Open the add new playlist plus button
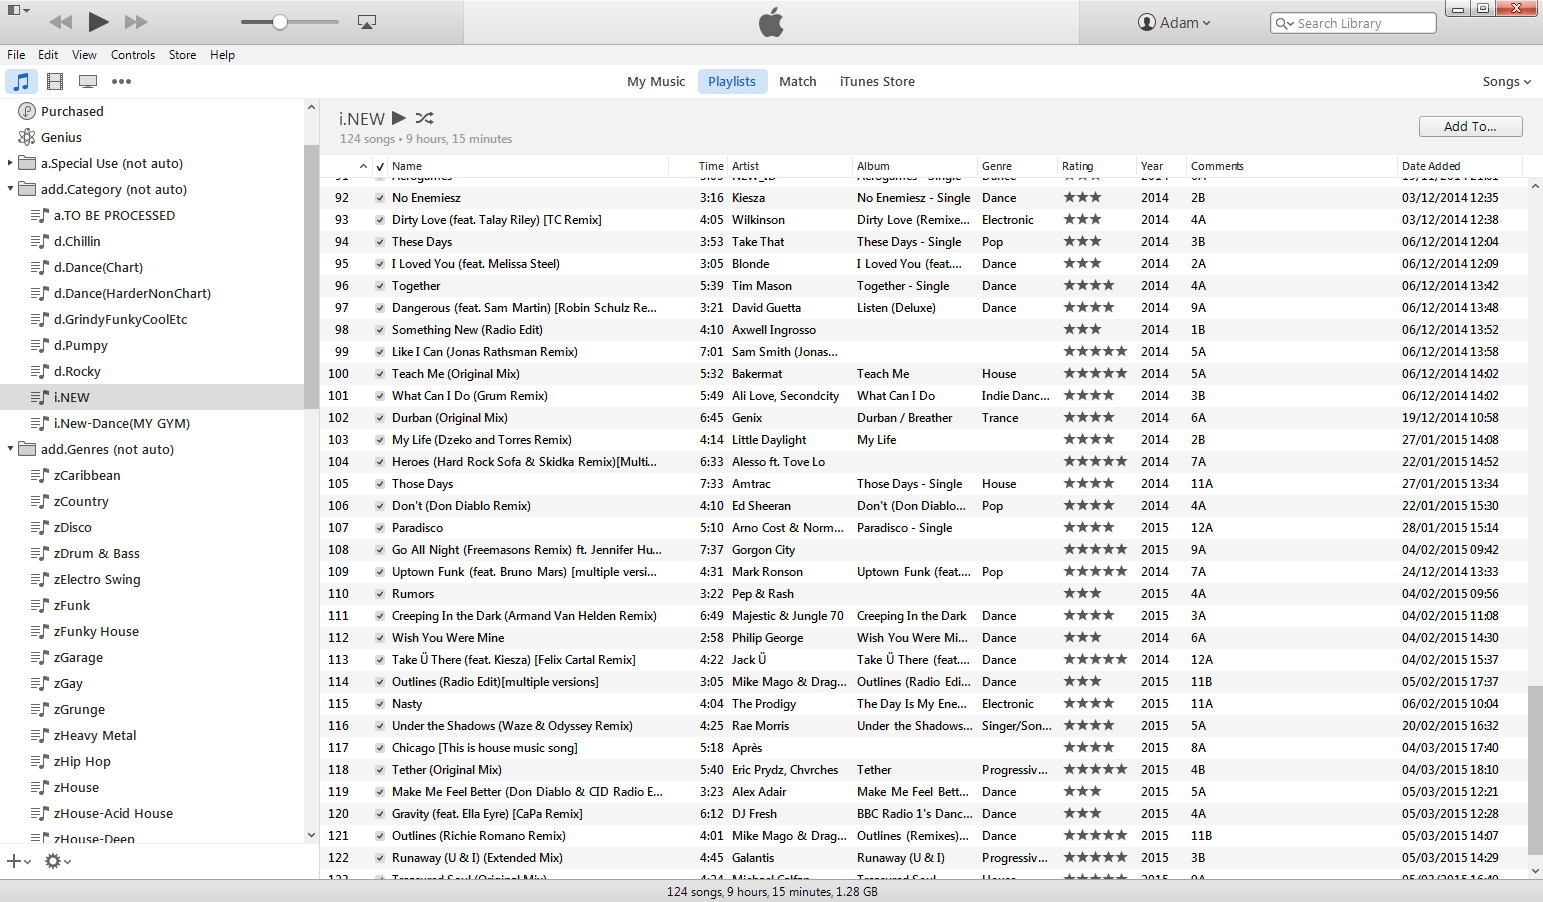 (x=18, y=861)
